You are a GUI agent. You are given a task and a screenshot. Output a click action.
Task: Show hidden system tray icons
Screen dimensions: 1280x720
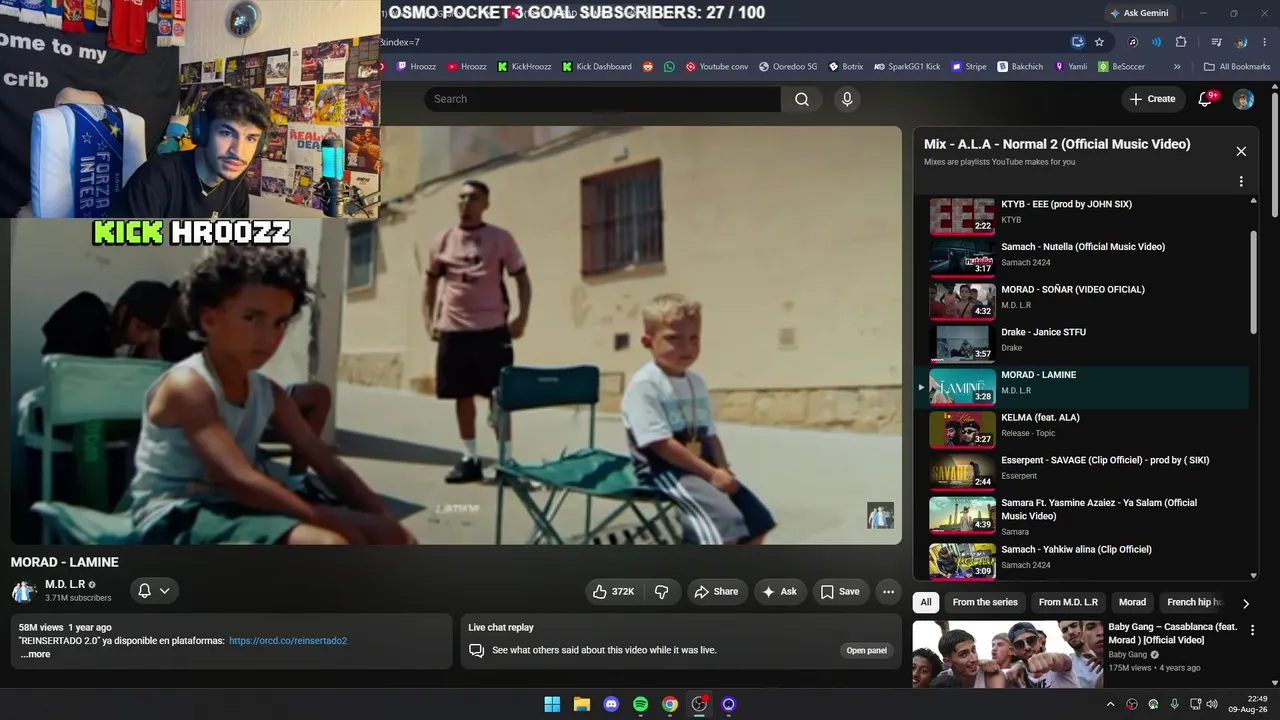coord(1110,704)
